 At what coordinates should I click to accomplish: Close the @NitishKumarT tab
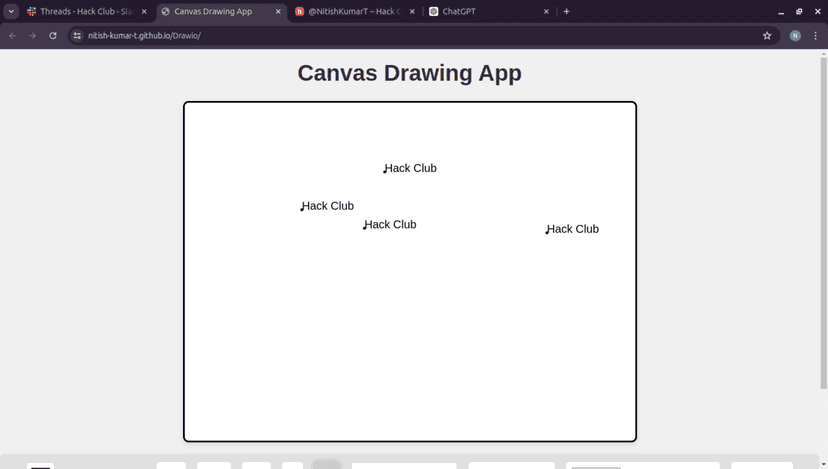pyautogui.click(x=412, y=11)
